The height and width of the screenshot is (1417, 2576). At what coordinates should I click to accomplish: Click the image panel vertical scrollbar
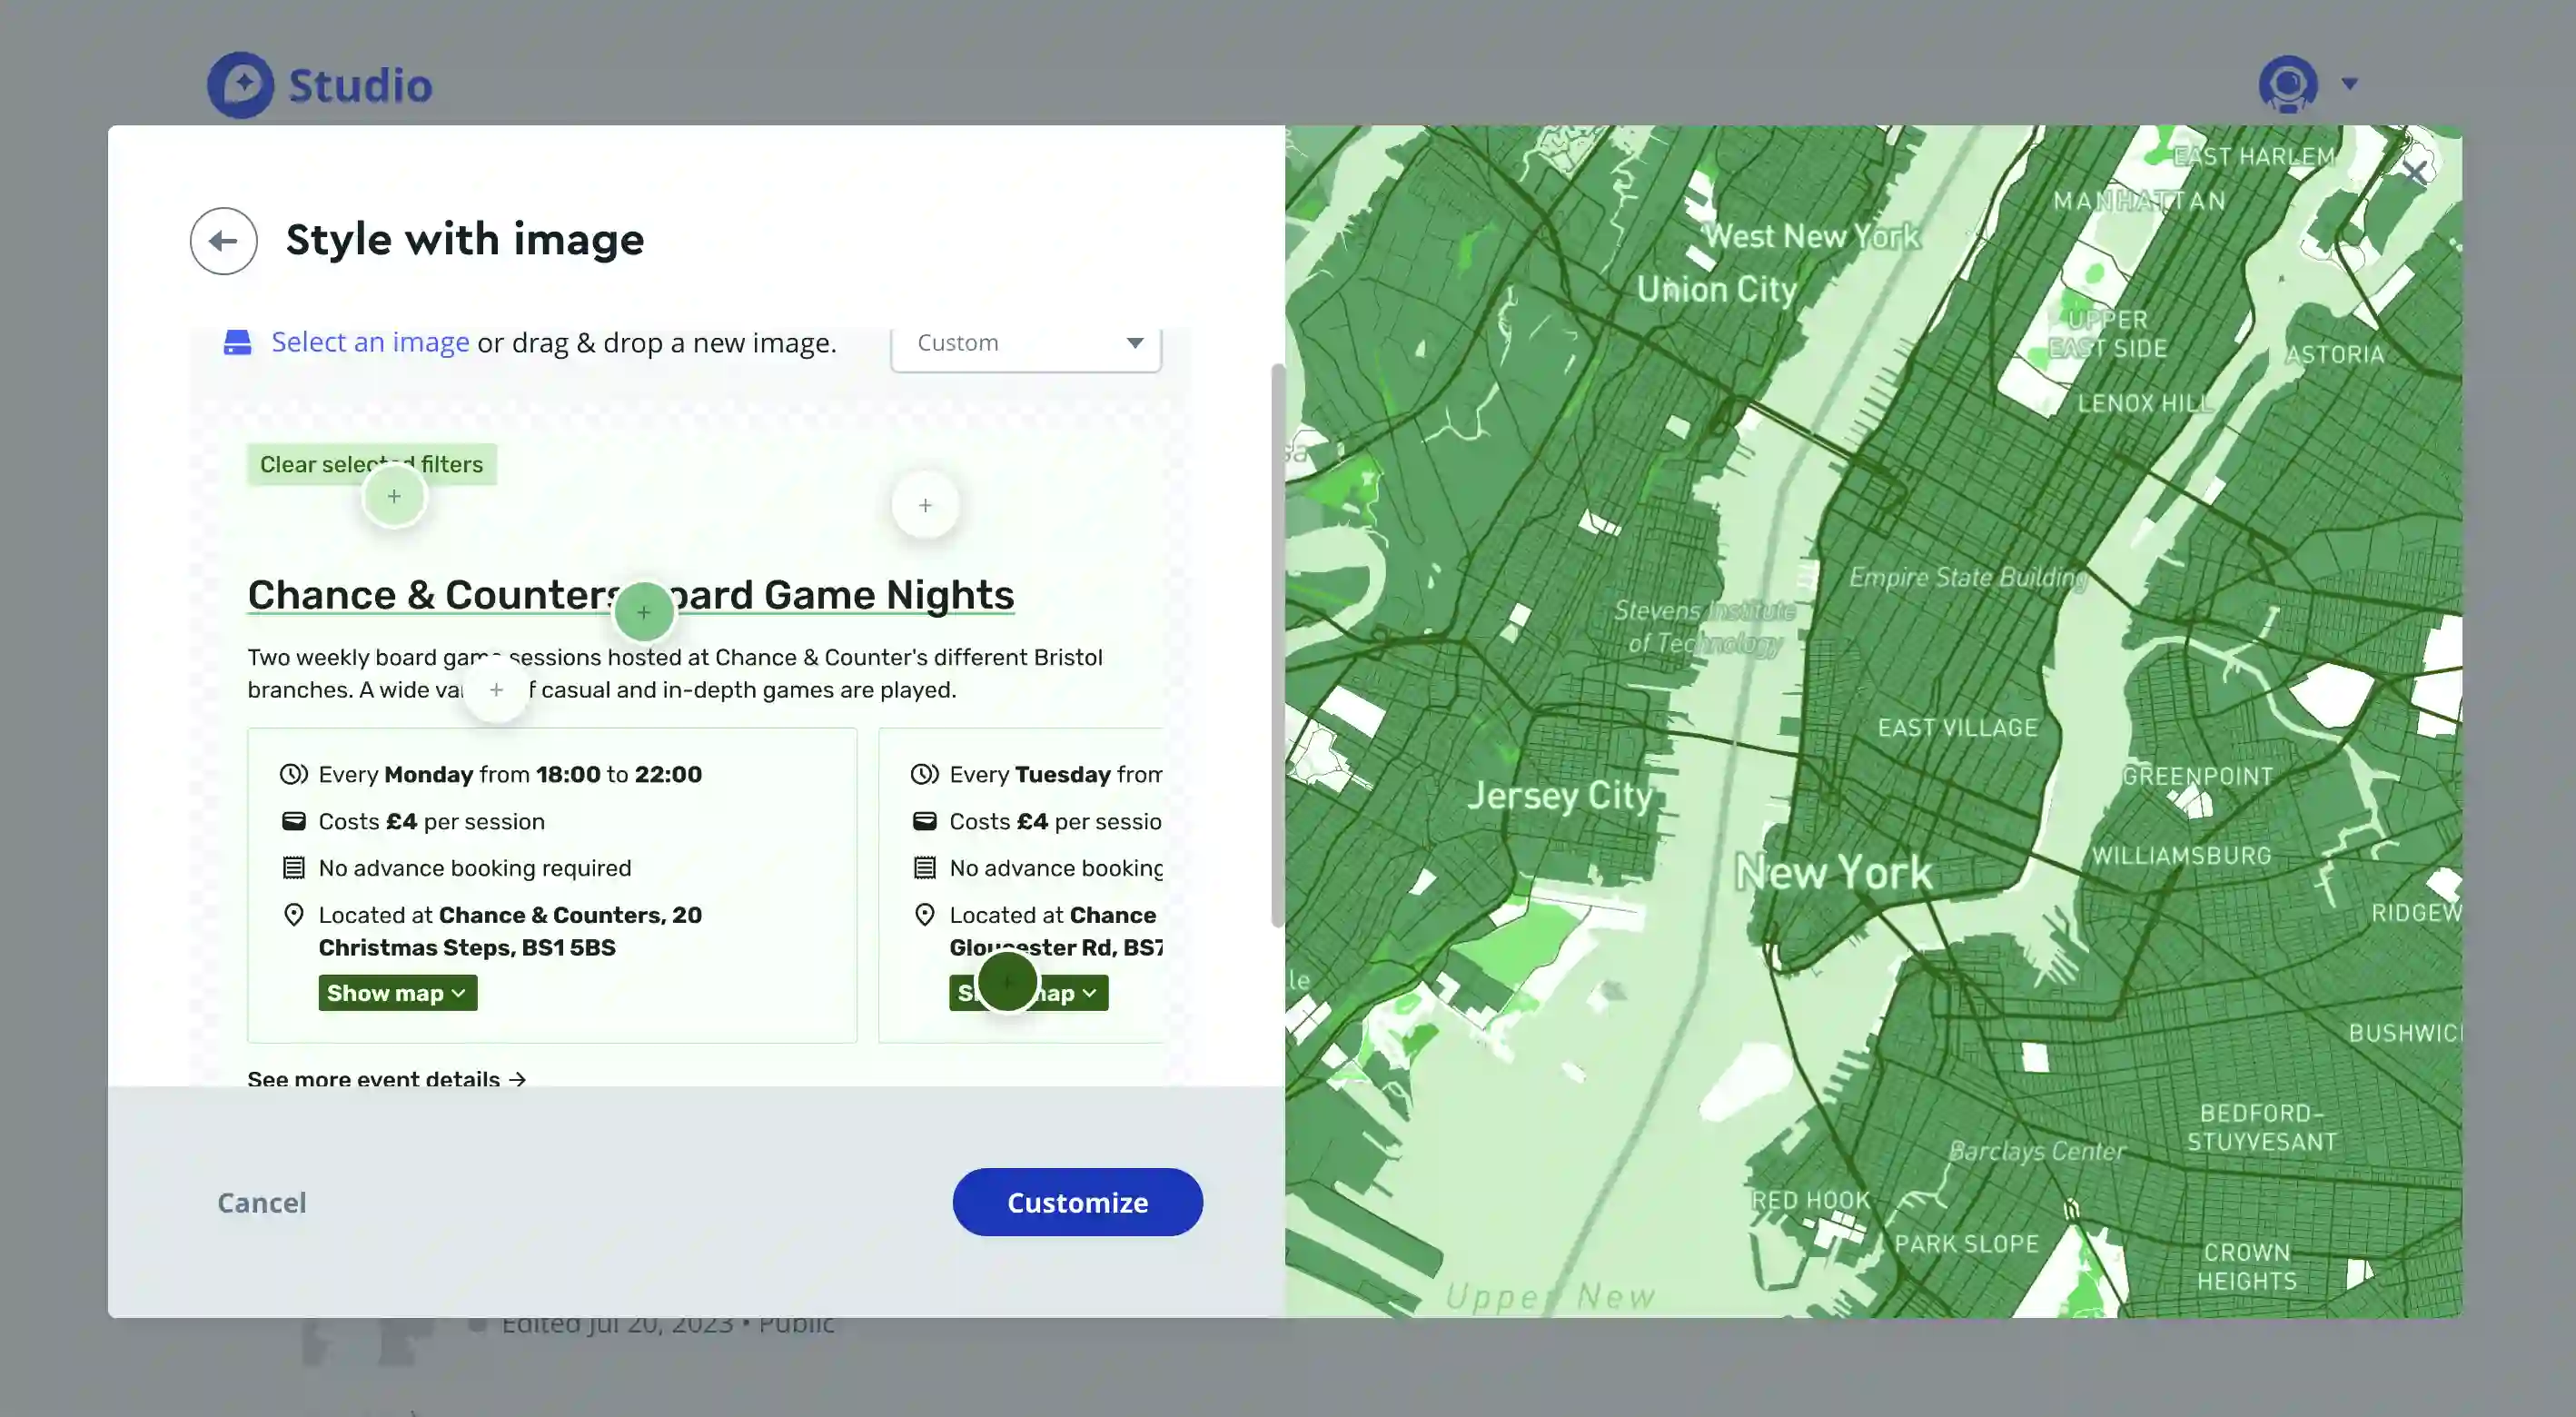click(x=1277, y=646)
